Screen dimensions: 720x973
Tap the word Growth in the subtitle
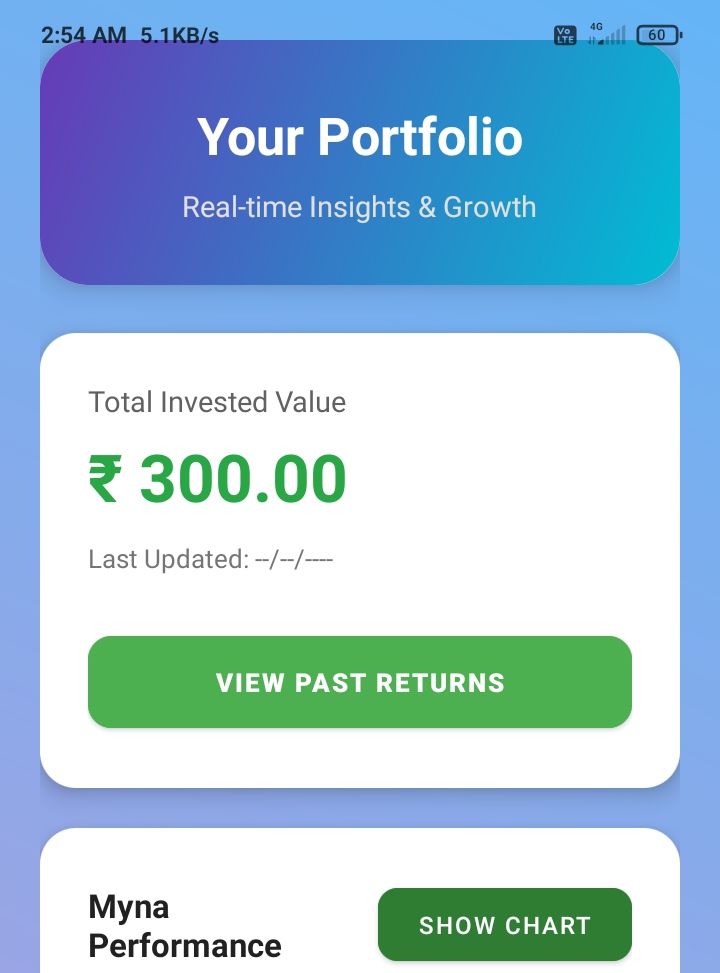click(x=490, y=207)
